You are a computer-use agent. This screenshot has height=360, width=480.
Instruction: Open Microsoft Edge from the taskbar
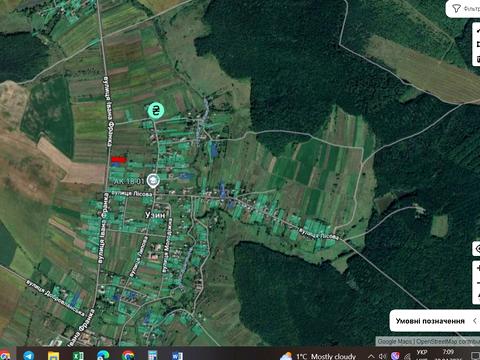(x=103, y=355)
